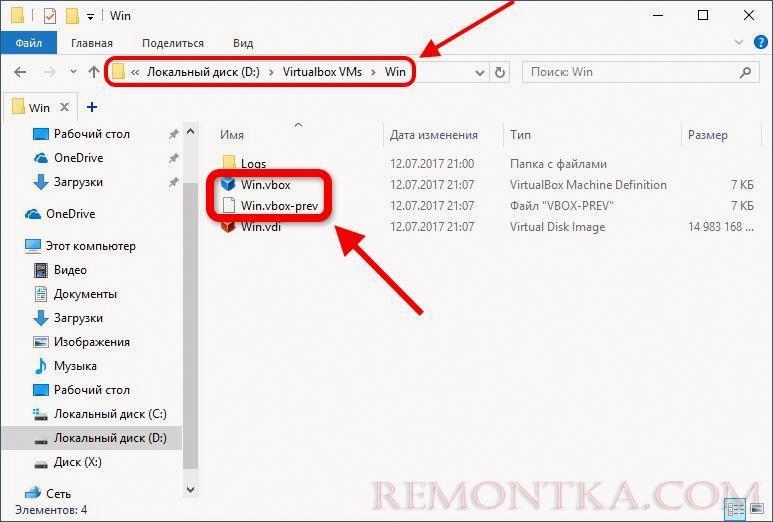Image resolution: width=773 pixels, height=522 pixels.
Task: Click the Win.vbox-prev blank file icon
Action: point(228,206)
